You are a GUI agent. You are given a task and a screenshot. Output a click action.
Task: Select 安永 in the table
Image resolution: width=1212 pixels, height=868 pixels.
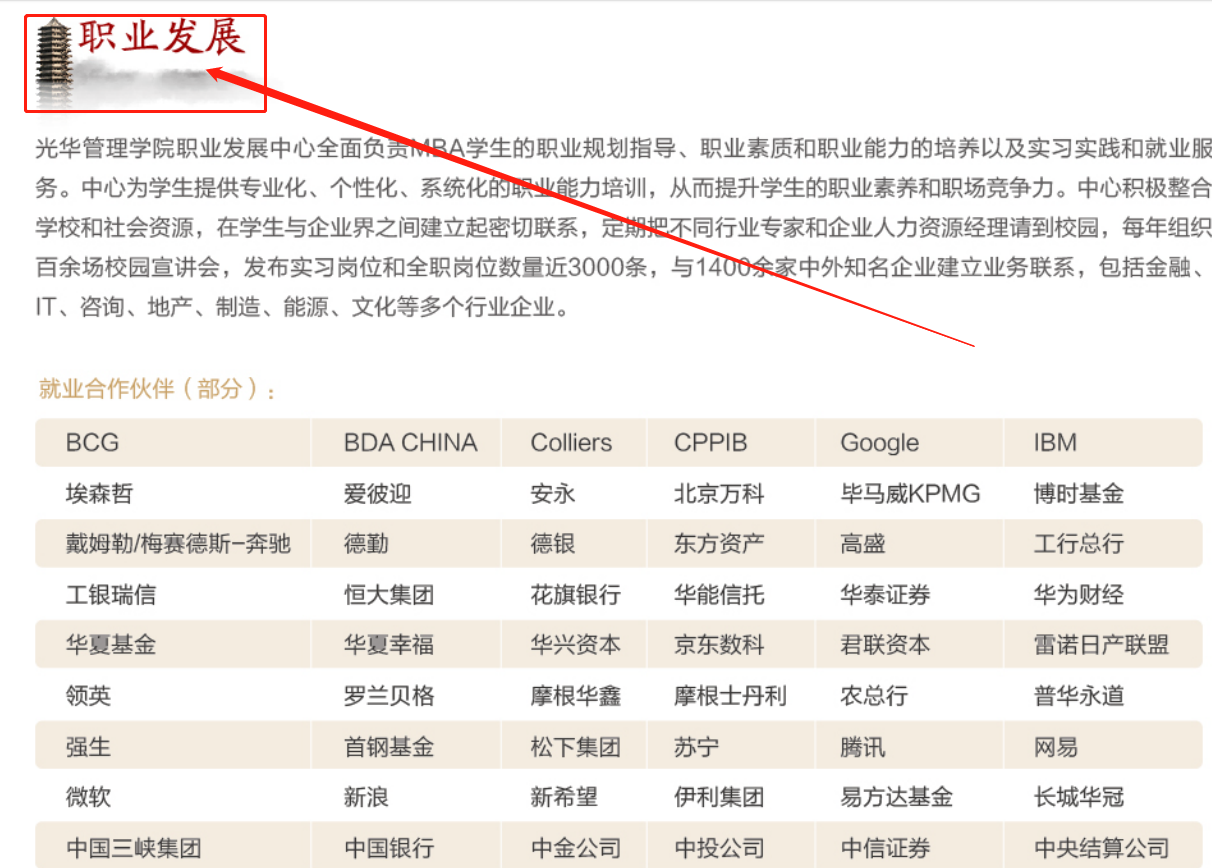click(553, 494)
